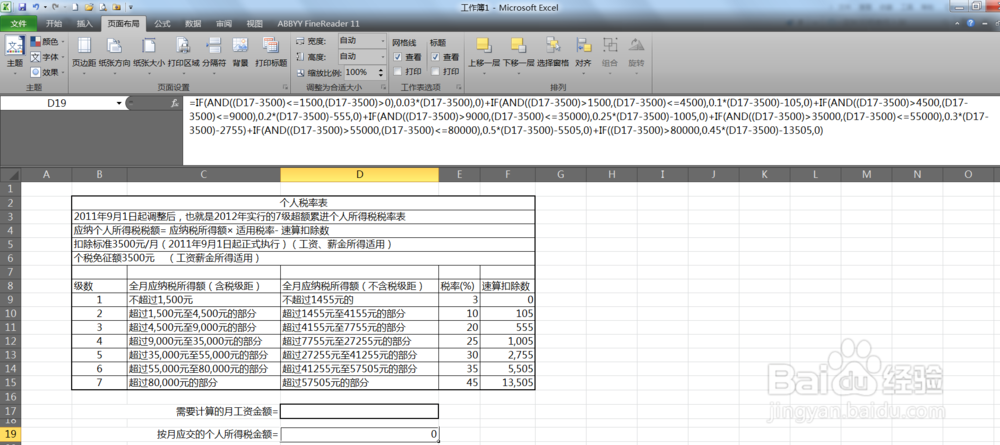Toggle Headings Print (标题 打印) checkbox
Viewport: 1000px width, 445px height.
[436, 71]
